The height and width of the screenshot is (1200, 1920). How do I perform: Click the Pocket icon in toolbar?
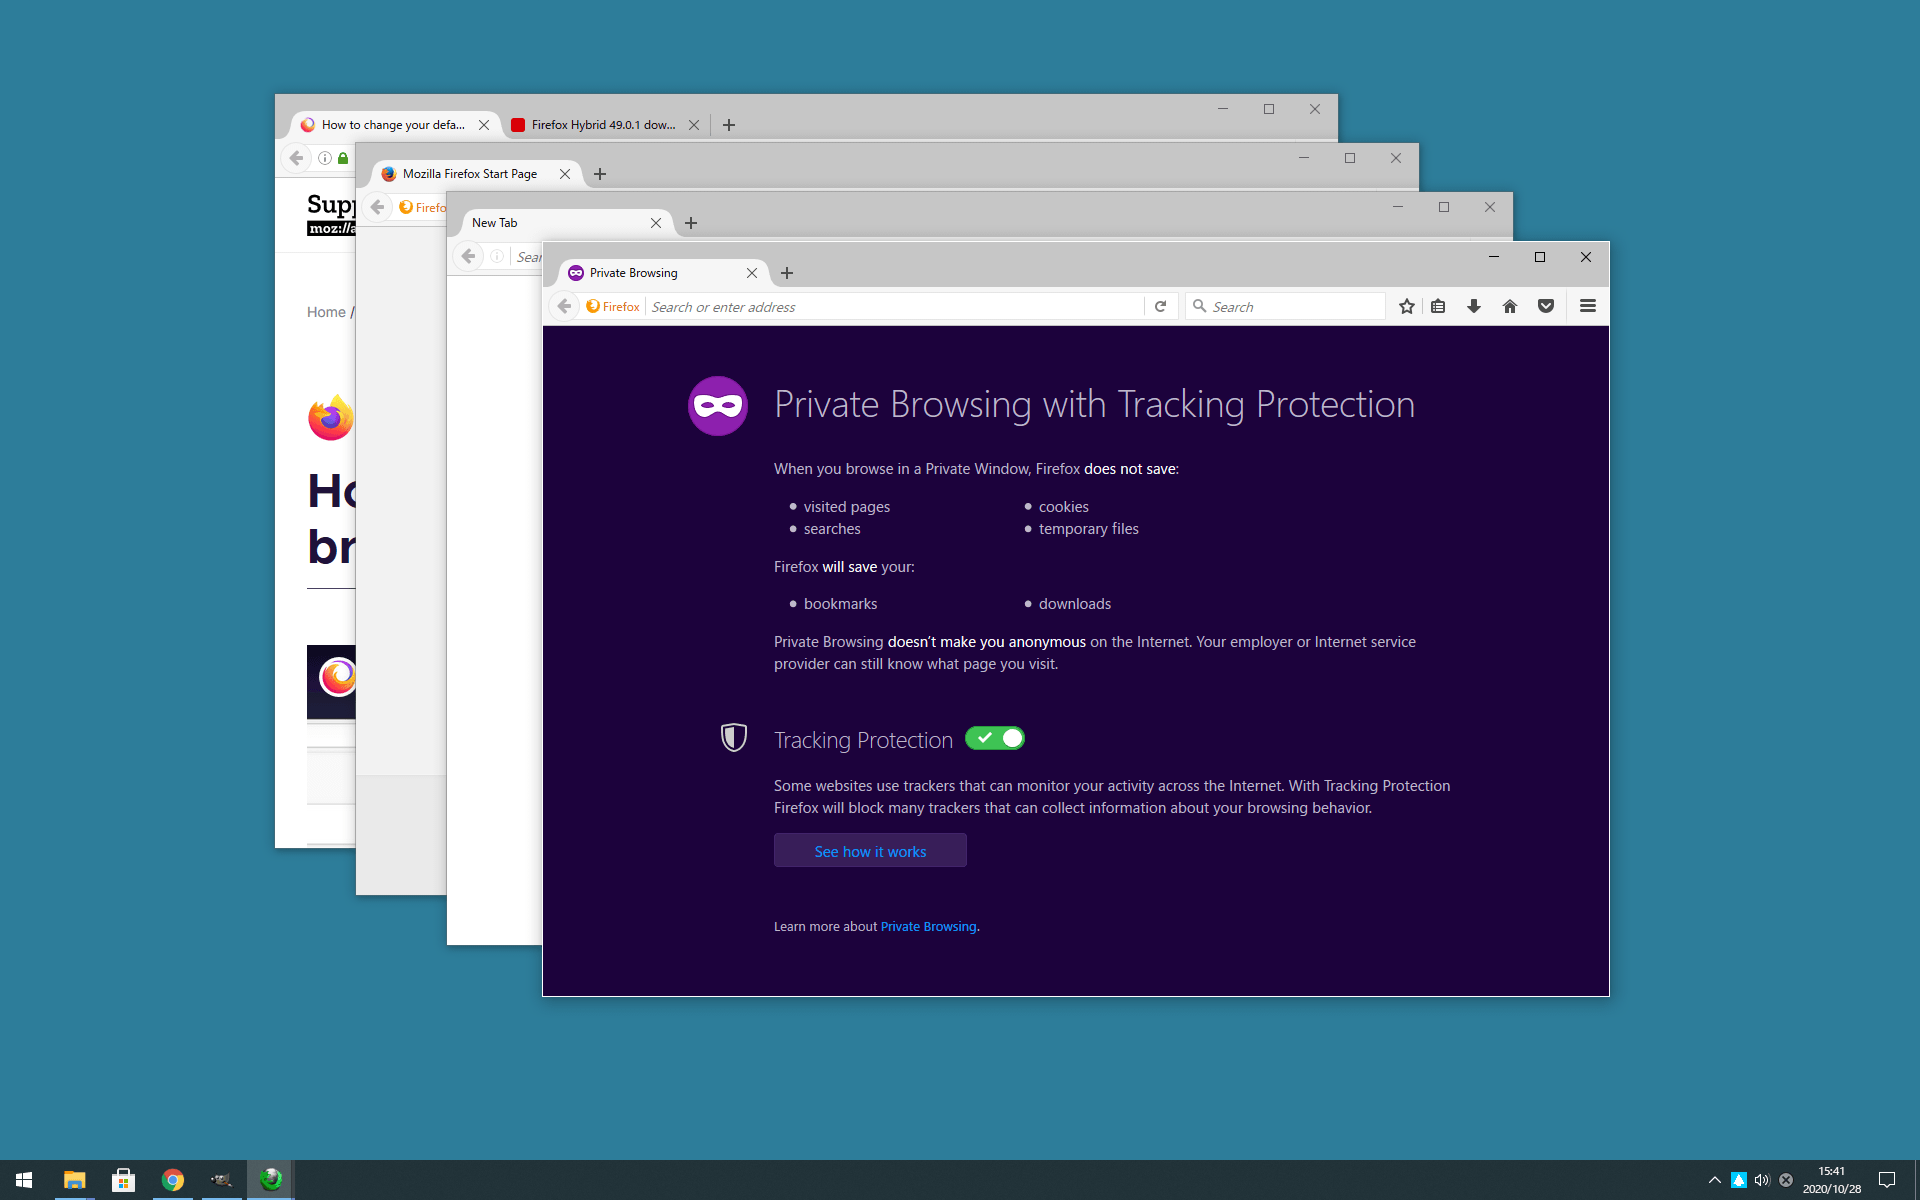click(x=1546, y=307)
